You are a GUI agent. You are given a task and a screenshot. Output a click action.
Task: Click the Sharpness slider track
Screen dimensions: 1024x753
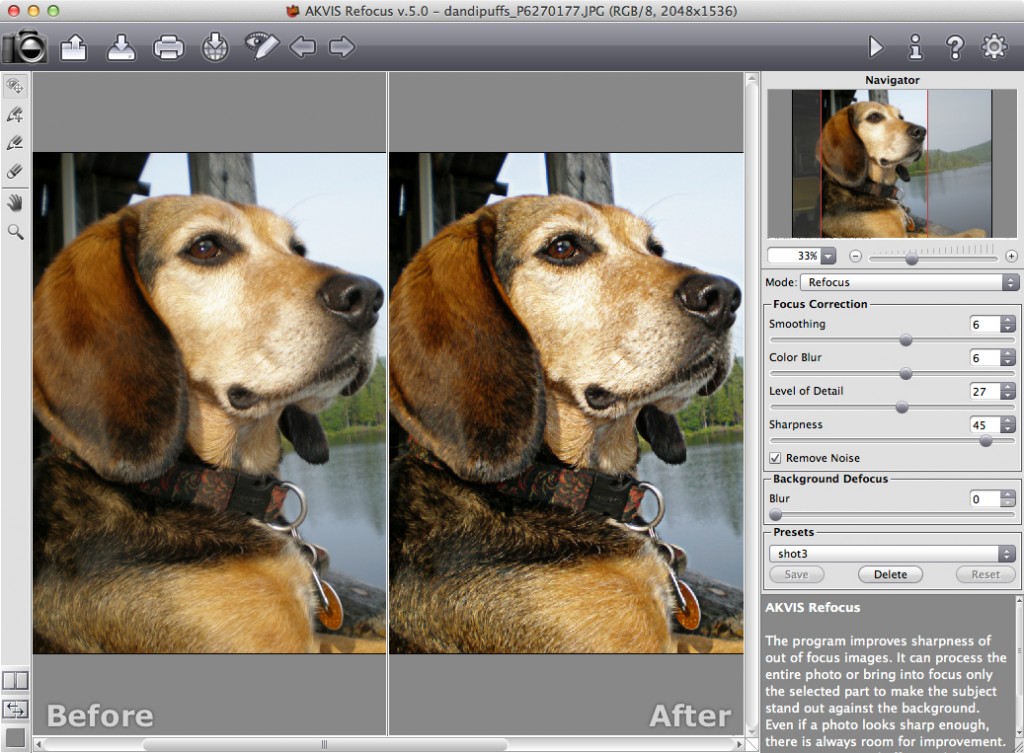tap(892, 440)
